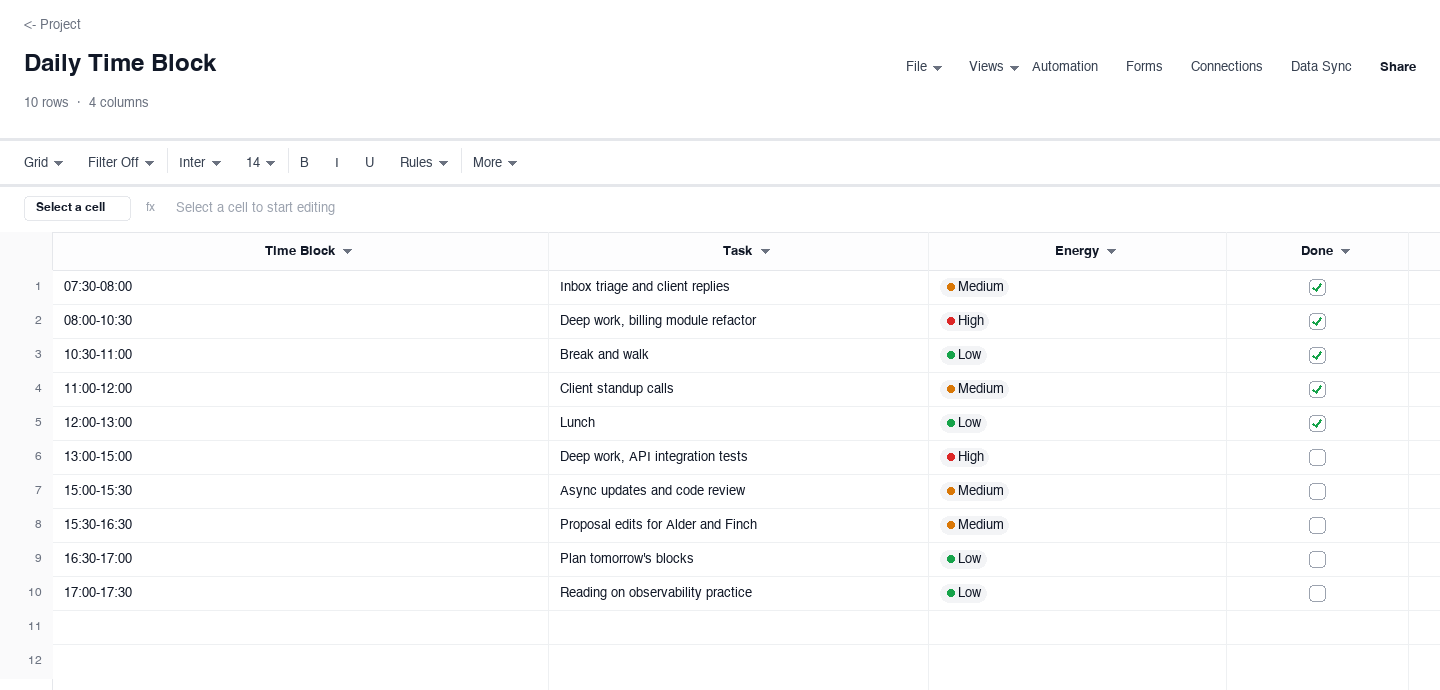Uncheck Done for Break and walk
This screenshot has height=690, width=1440.
pyautogui.click(x=1317, y=356)
